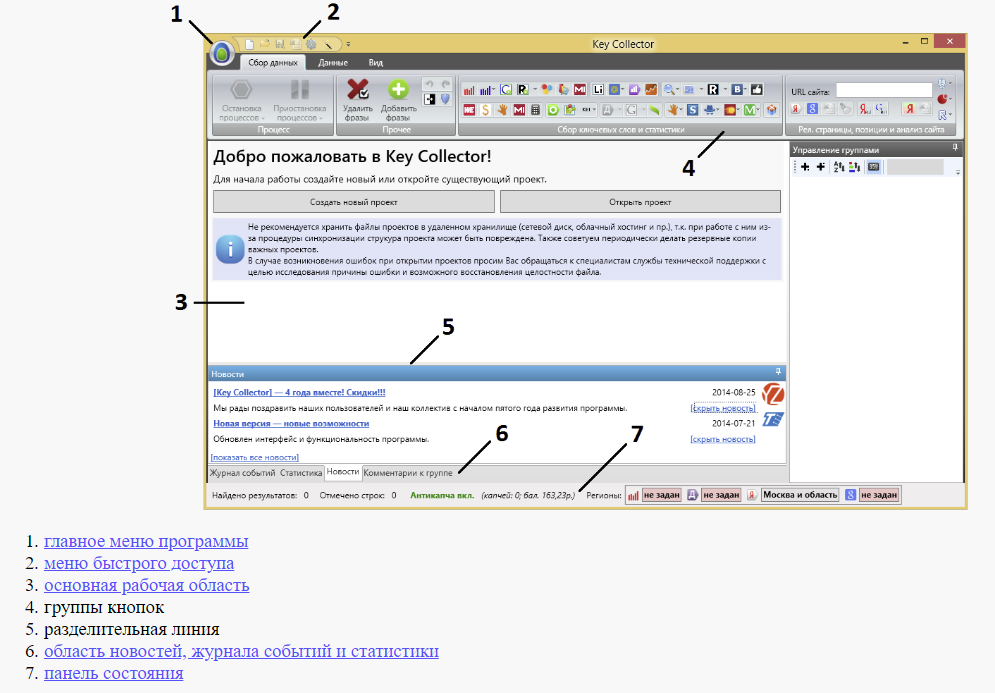Pin the Новости panel with the pushpin
This screenshot has width=995, height=693.
(777, 373)
